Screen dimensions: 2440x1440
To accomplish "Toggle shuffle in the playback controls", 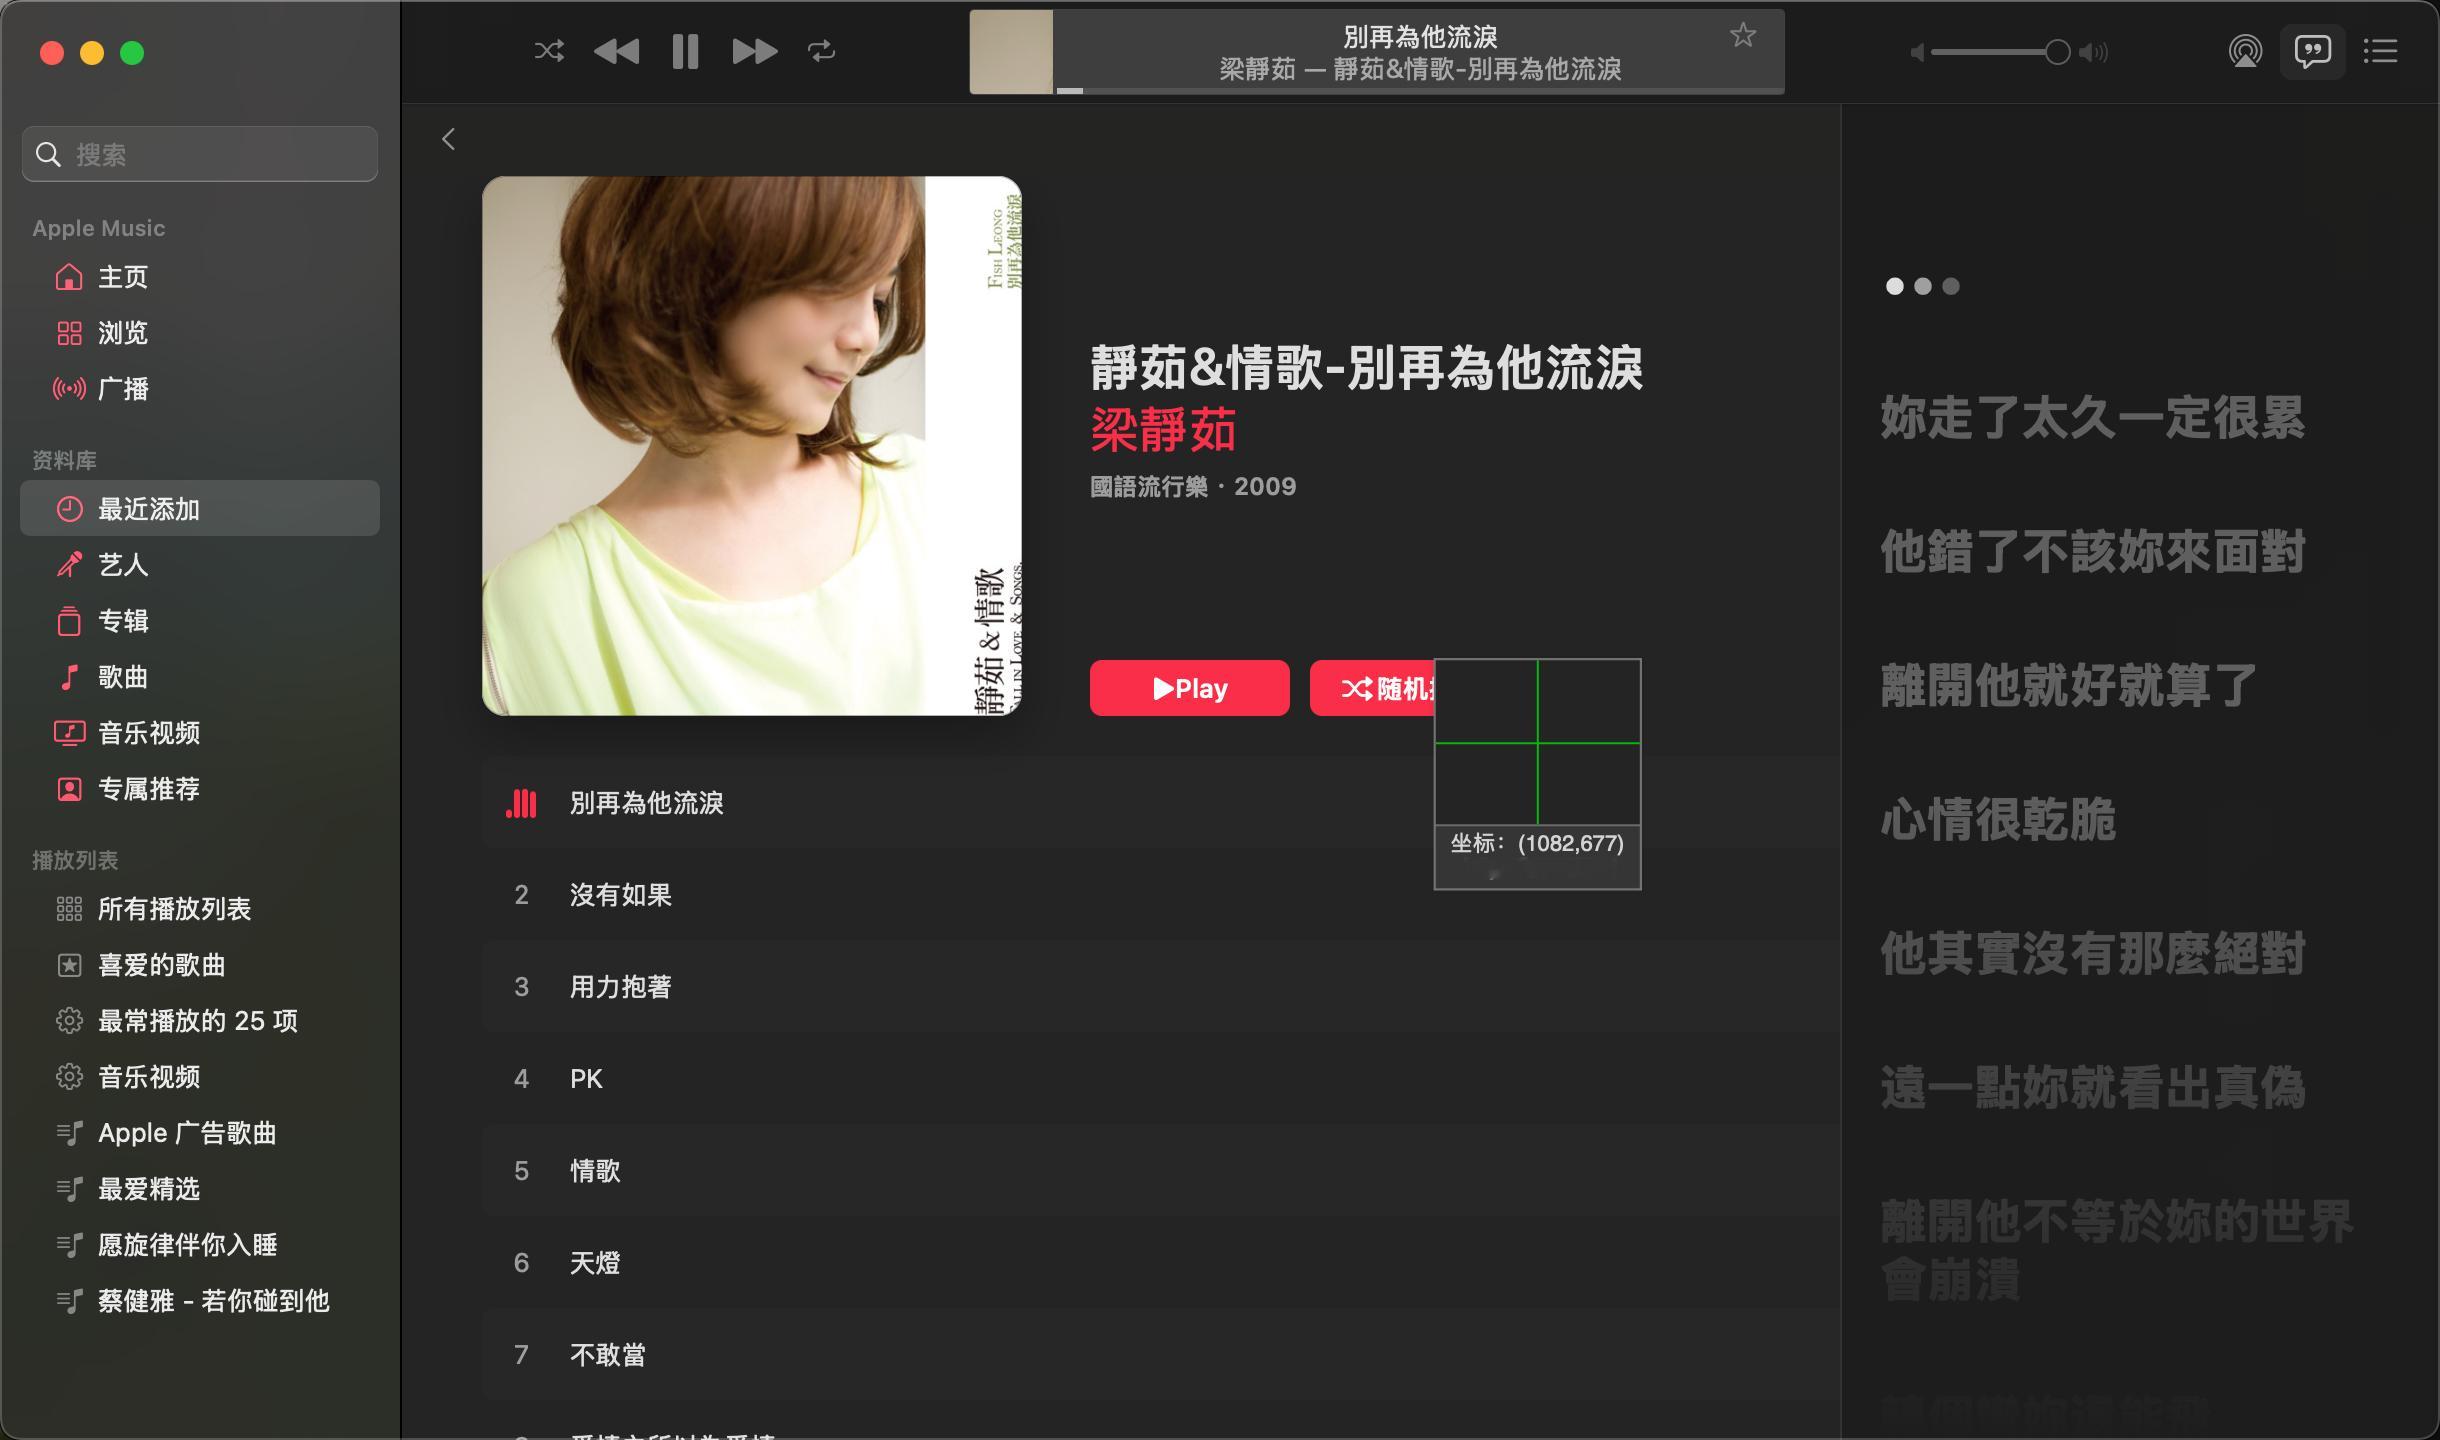I will pos(549,51).
